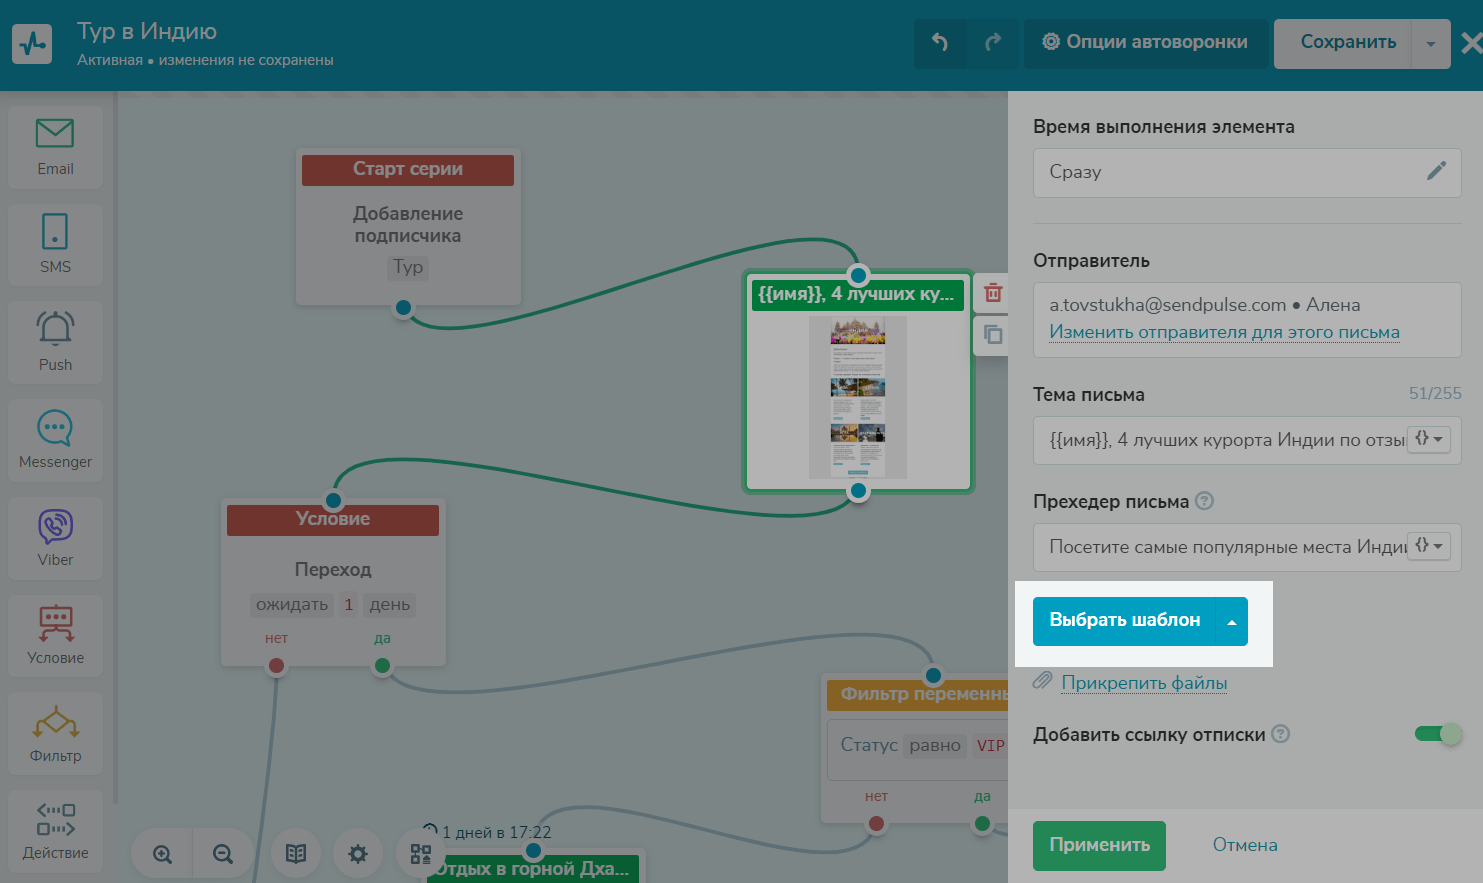Edit execution time field Сразу
The image size is (1483, 883).
pos(1435,171)
